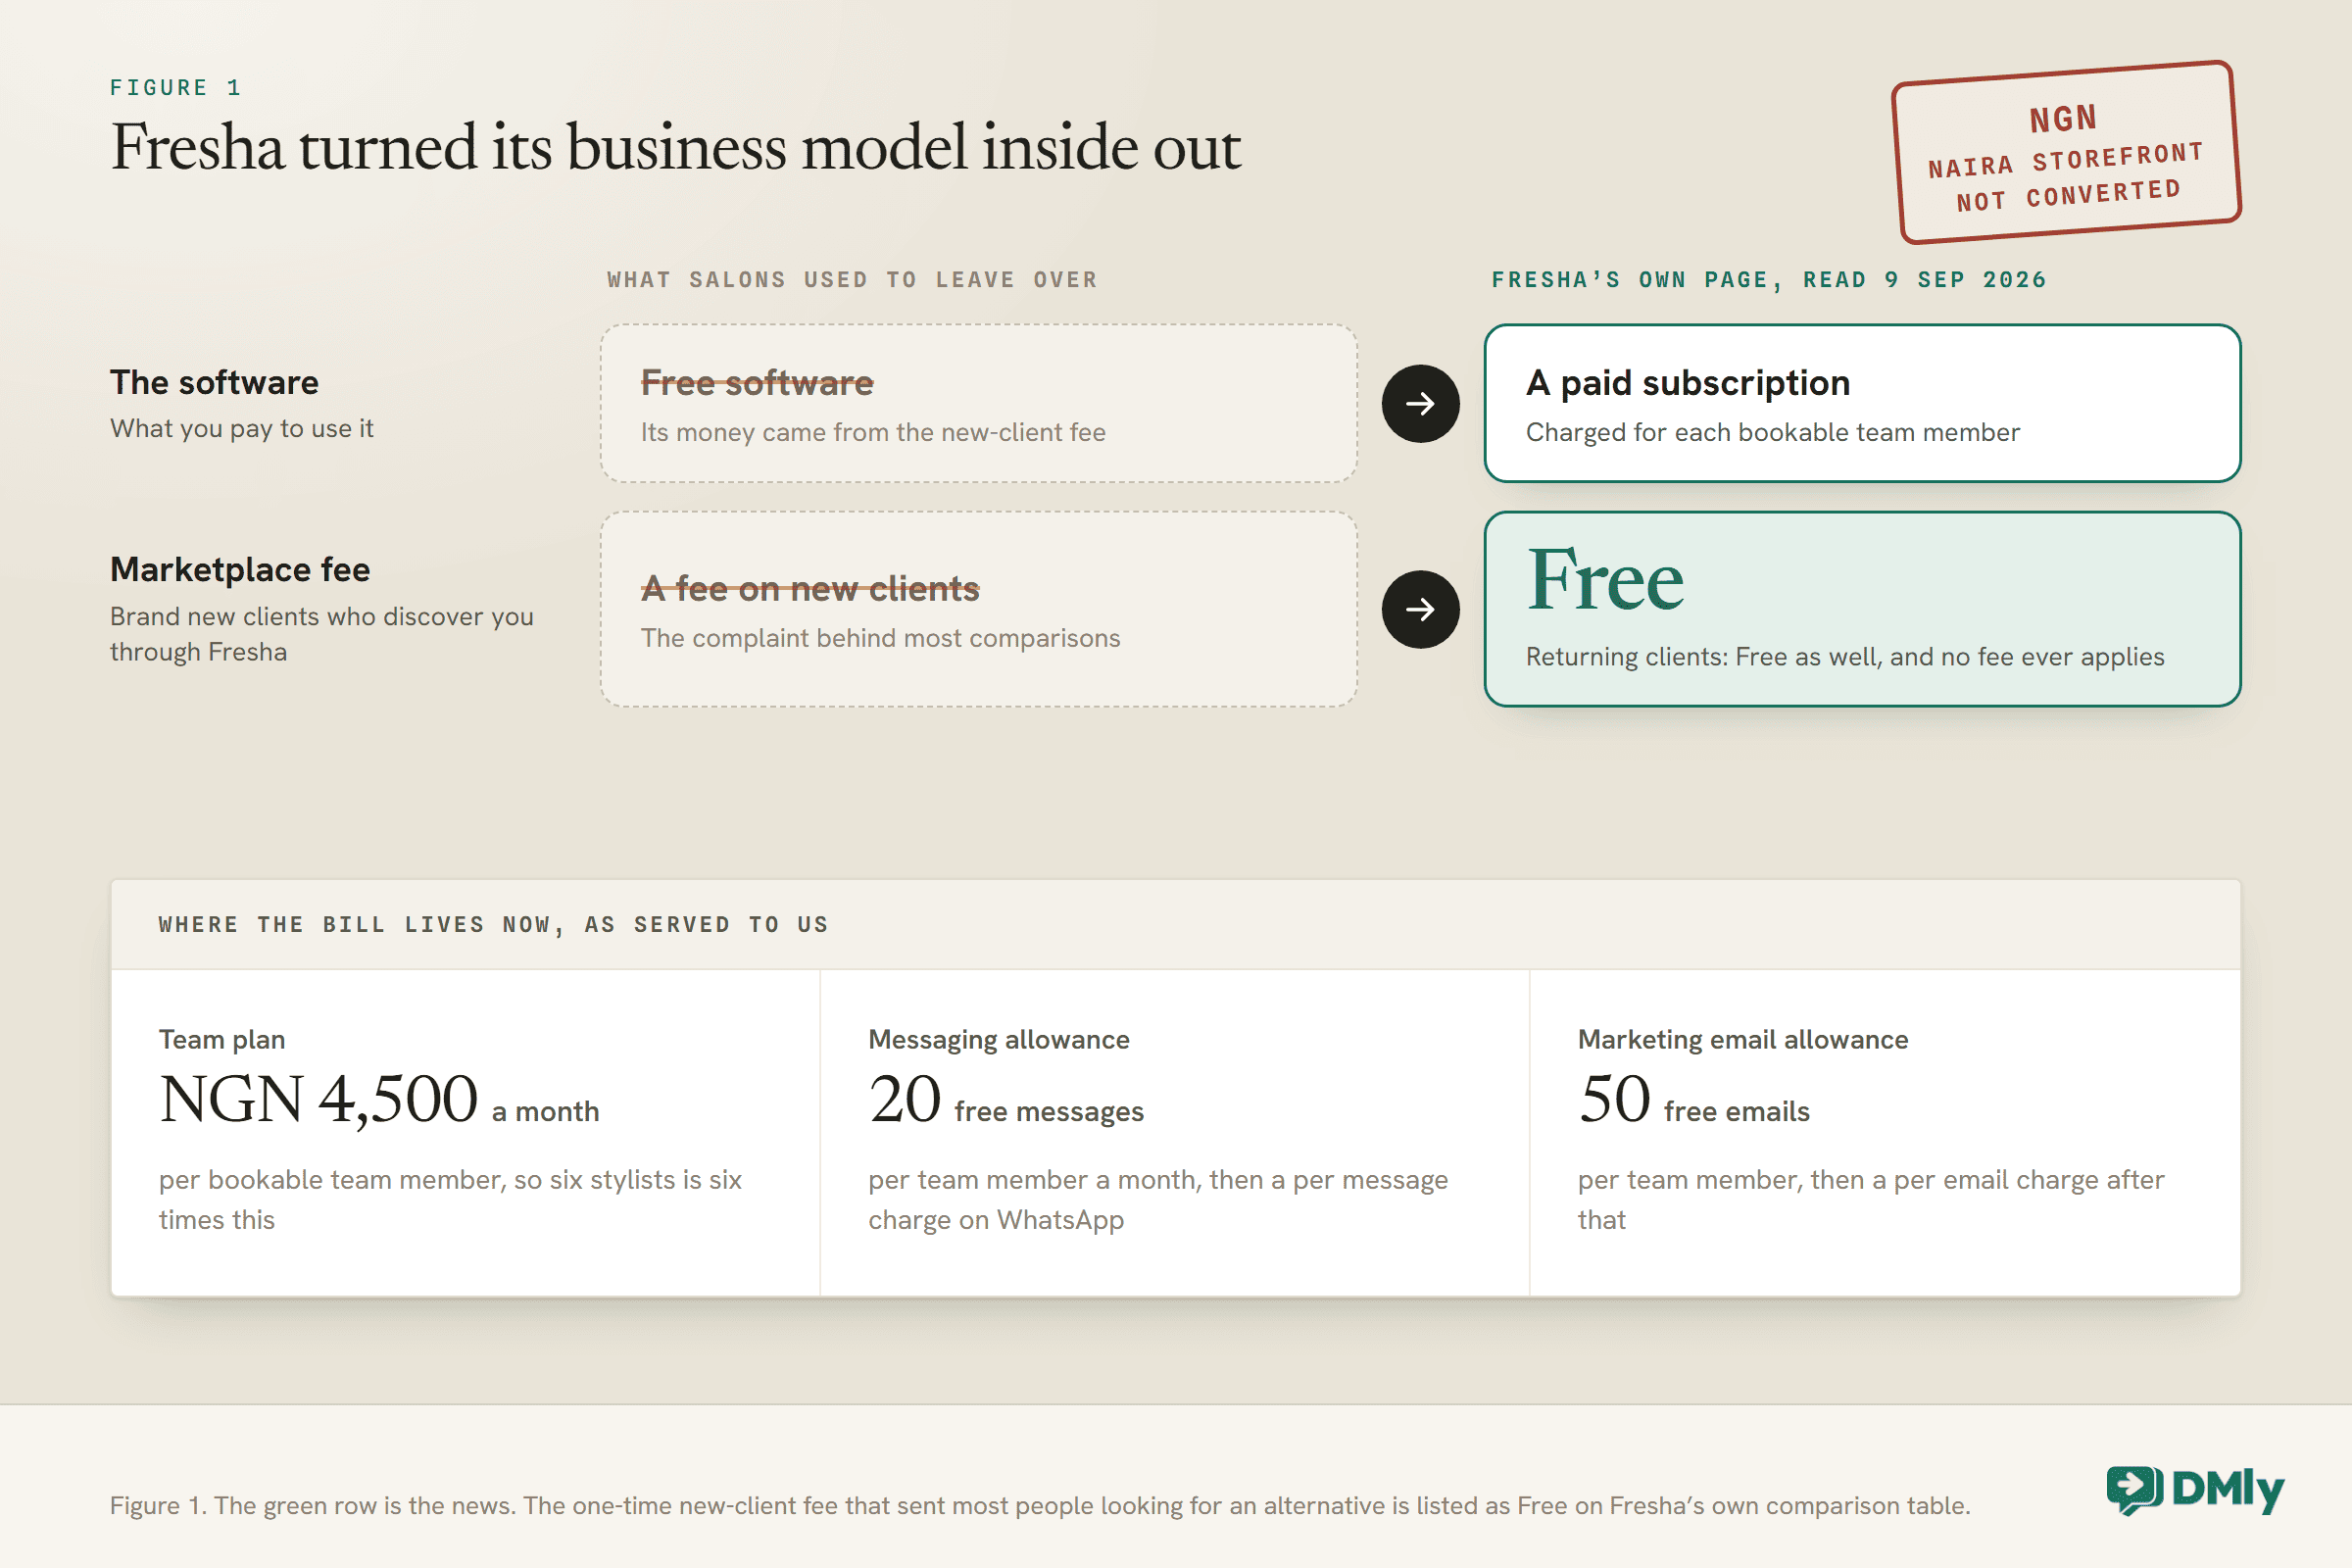The width and height of the screenshot is (2352, 1568).
Task: Click the 'FIGURE 1' label
Action: tap(176, 88)
